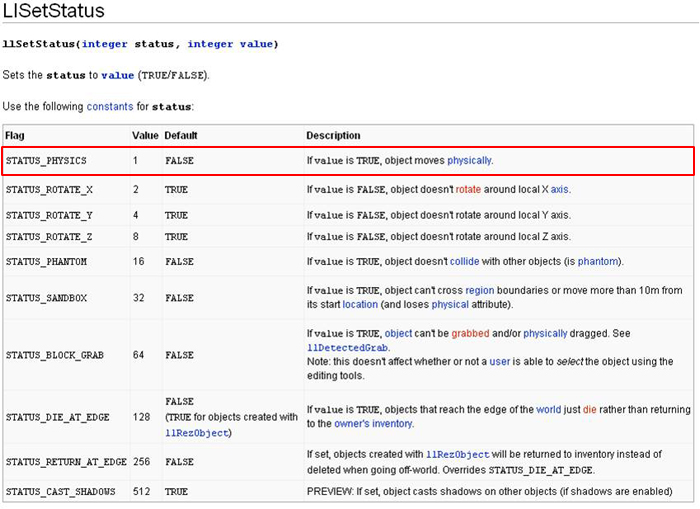Select the STATUS_CAST_SHADOWS flag cell

pyautogui.click(x=60, y=492)
